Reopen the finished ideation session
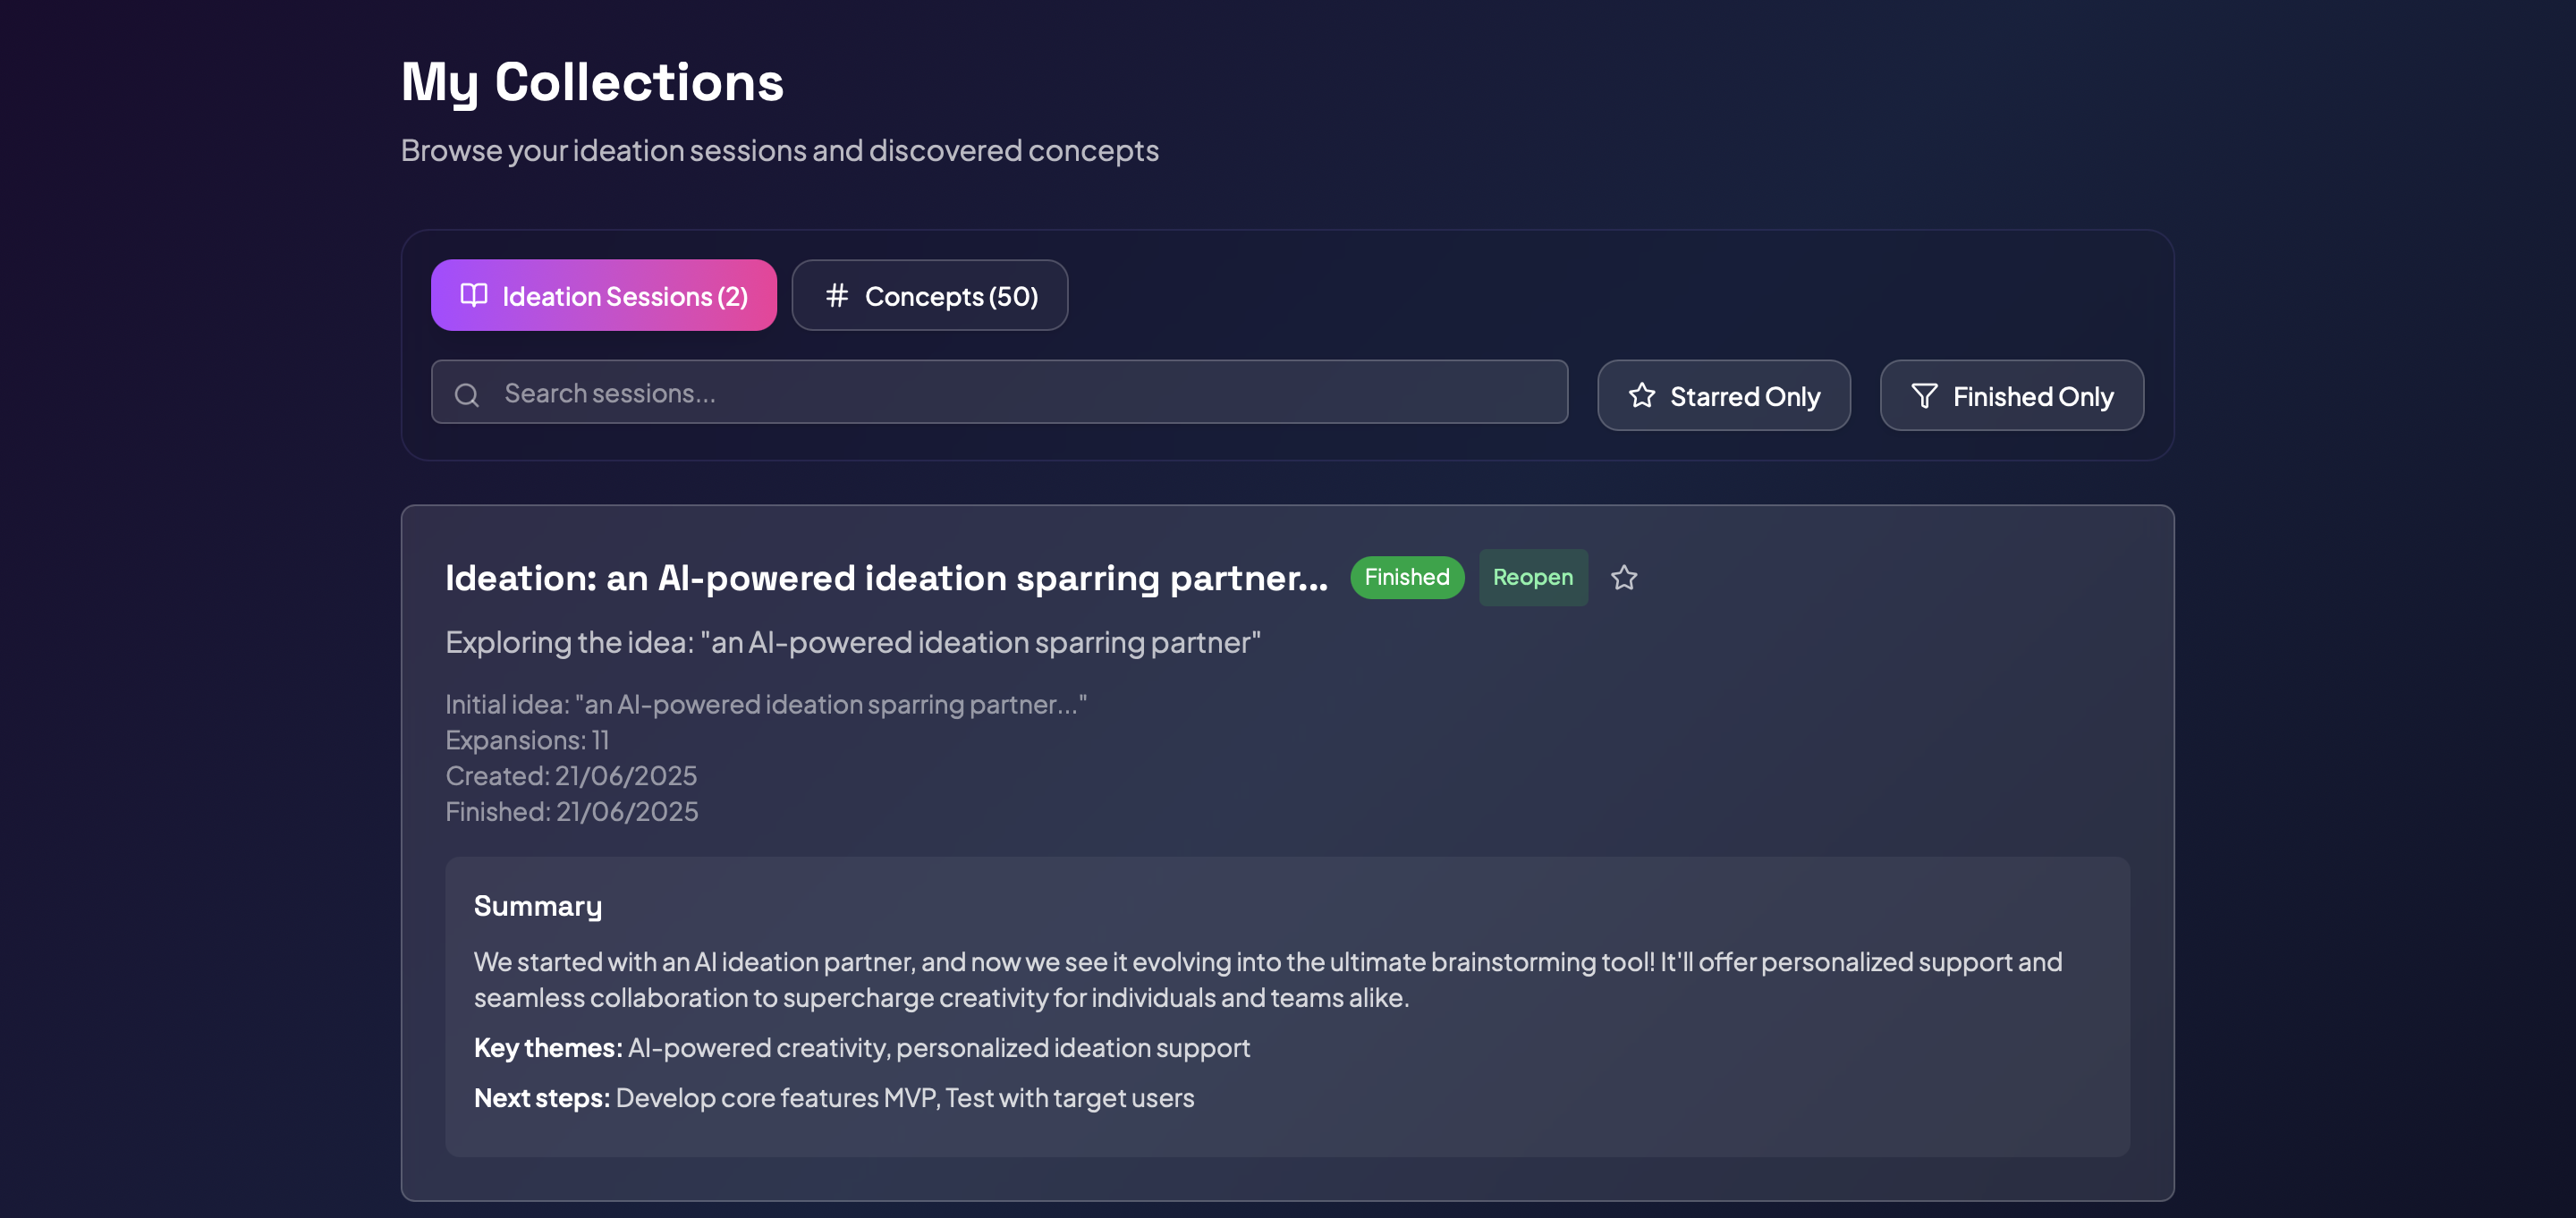This screenshot has height=1218, width=2576. [1532, 577]
